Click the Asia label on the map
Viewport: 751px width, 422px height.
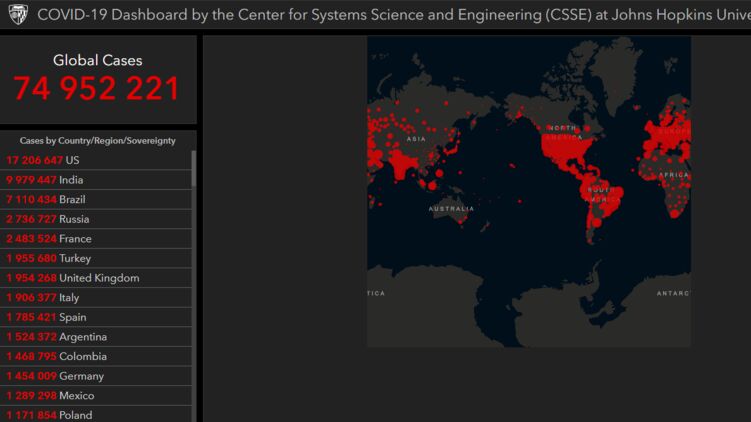[x=416, y=139]
